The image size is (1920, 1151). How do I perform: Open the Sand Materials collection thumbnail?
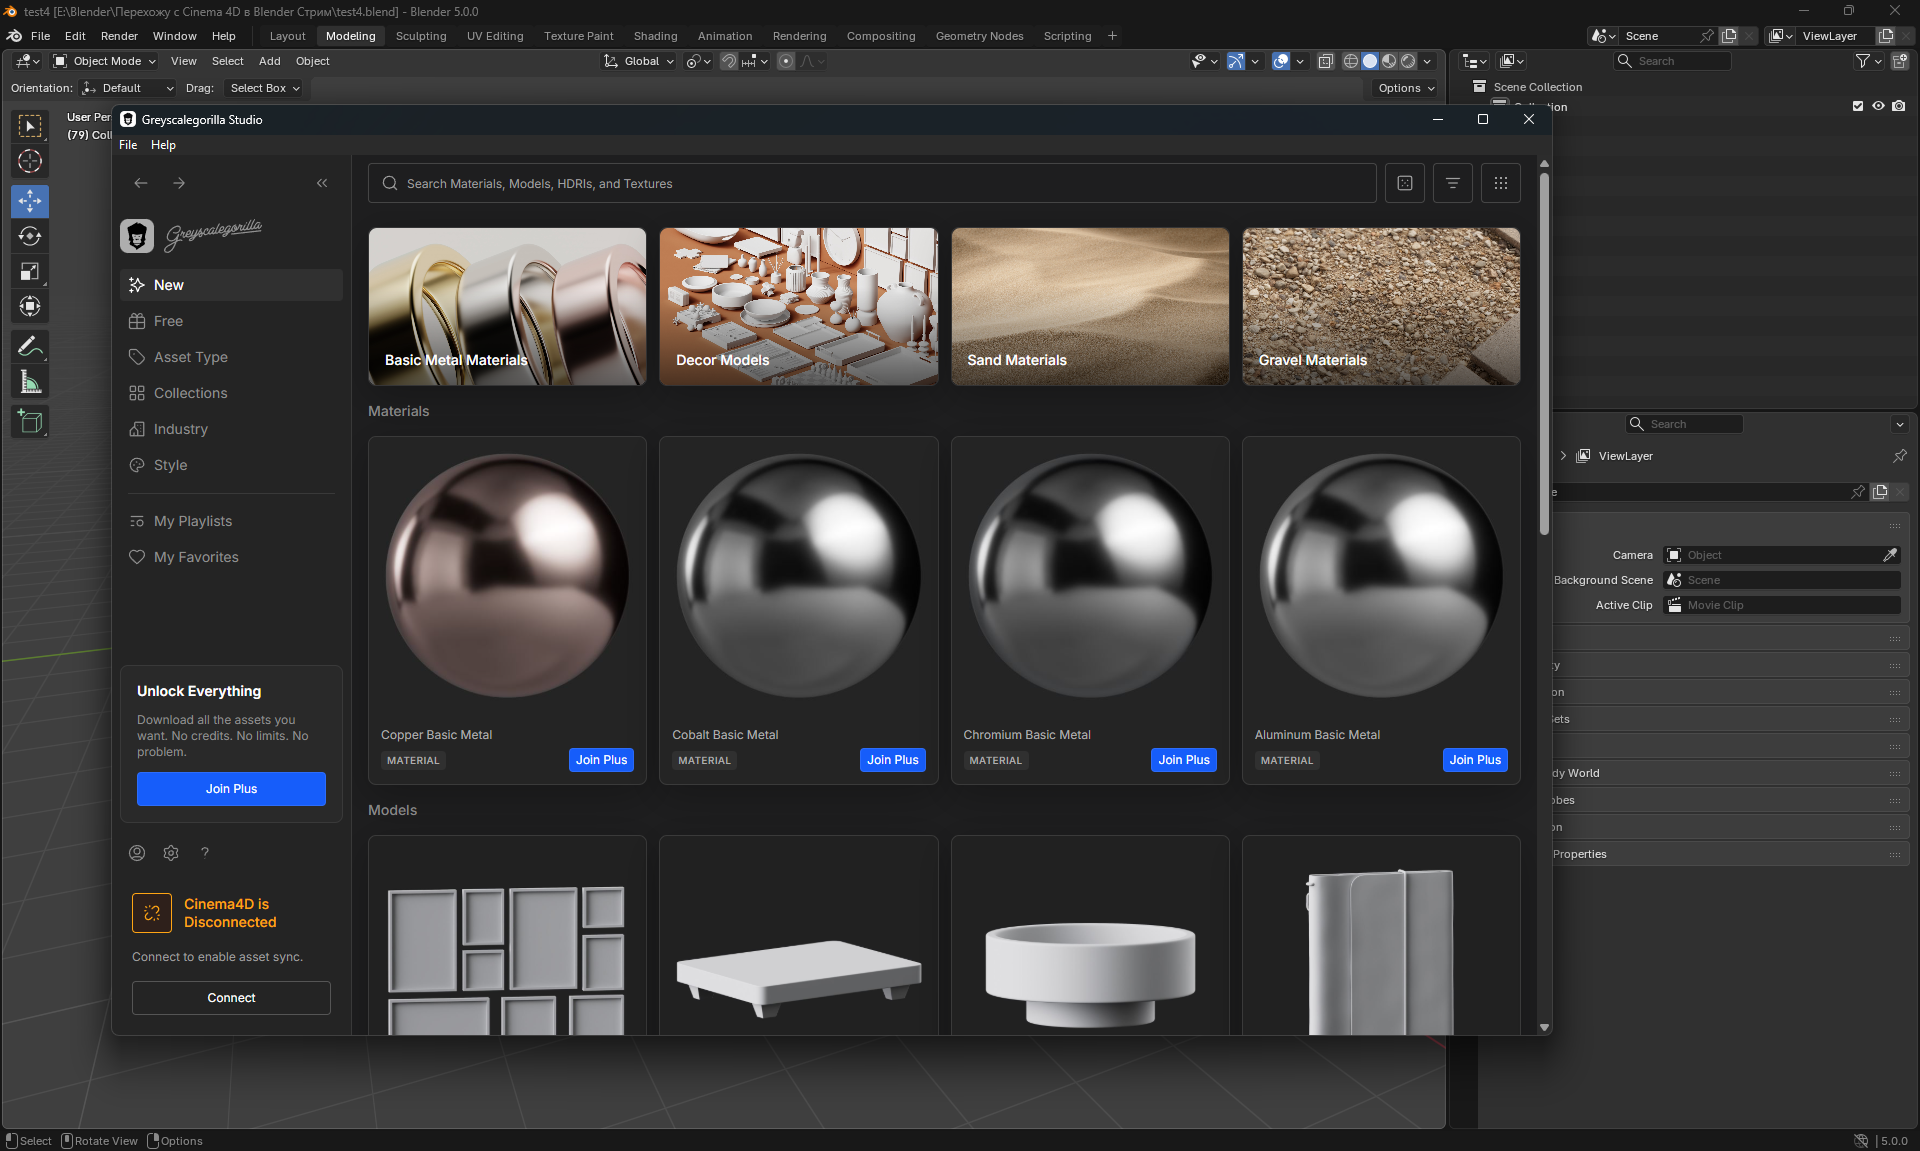pyautogui.click(x=1090, y=306)
